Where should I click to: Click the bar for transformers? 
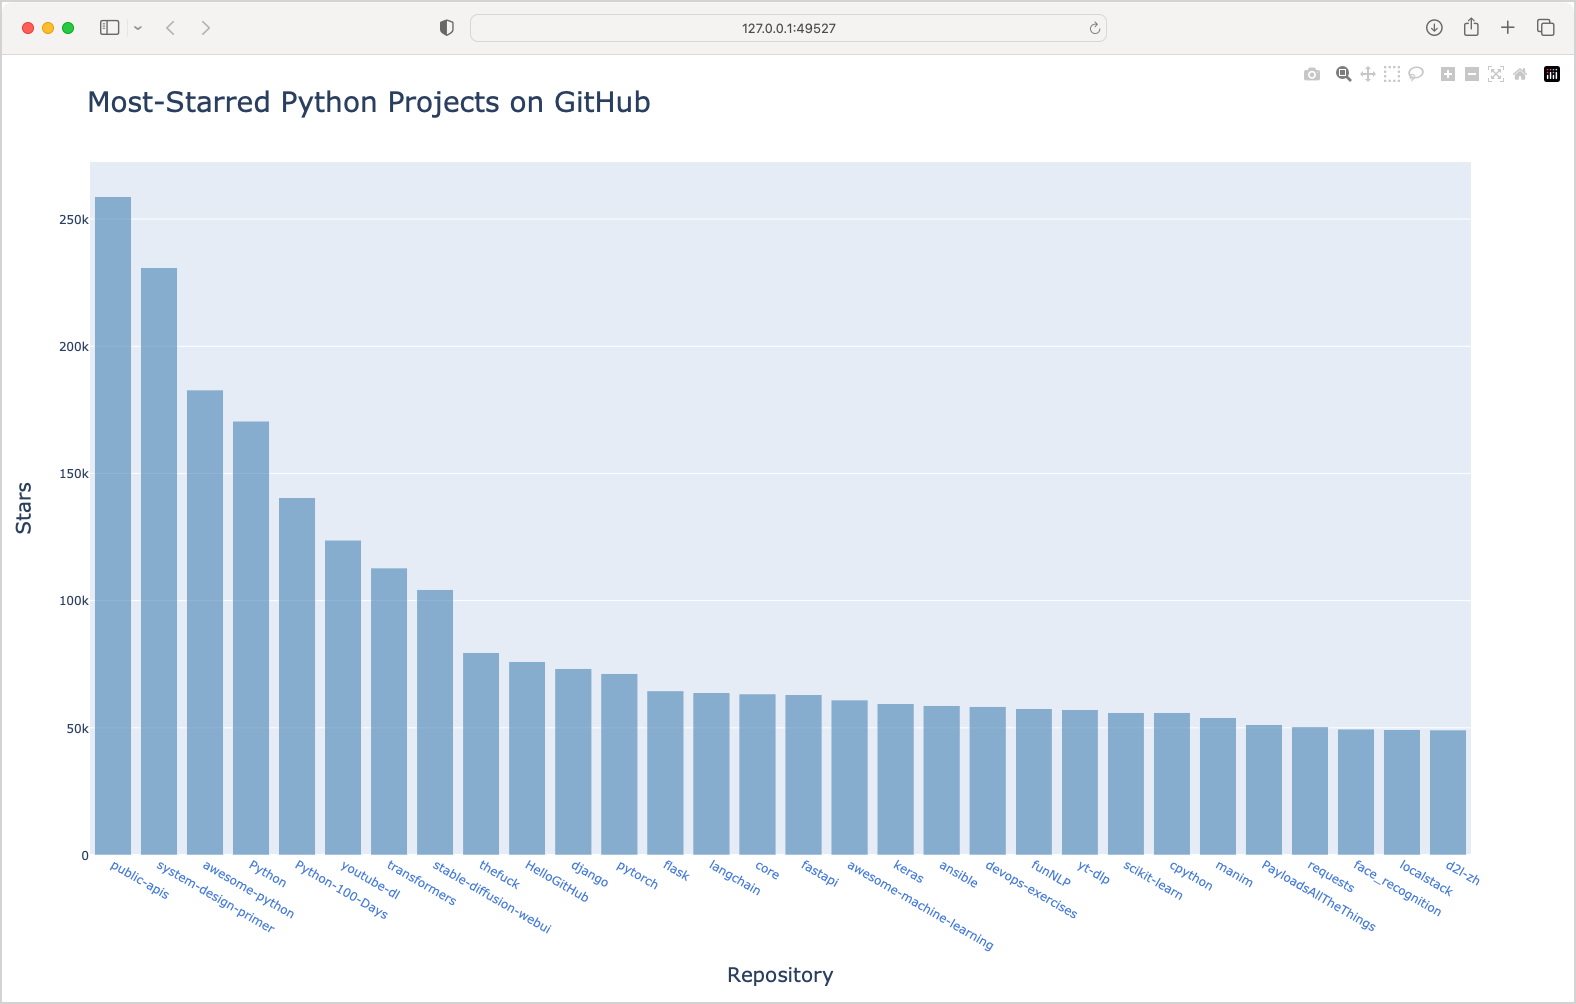point(389,711)
